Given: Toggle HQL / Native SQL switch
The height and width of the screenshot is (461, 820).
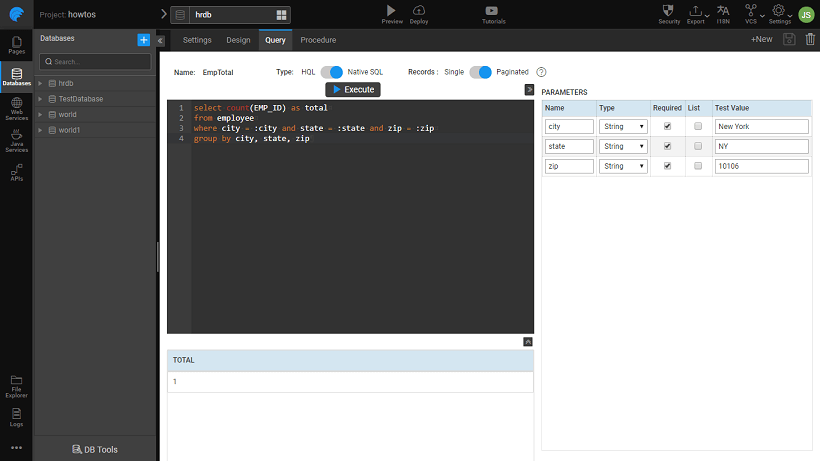Looking at the screenshot, I should 331,72.
